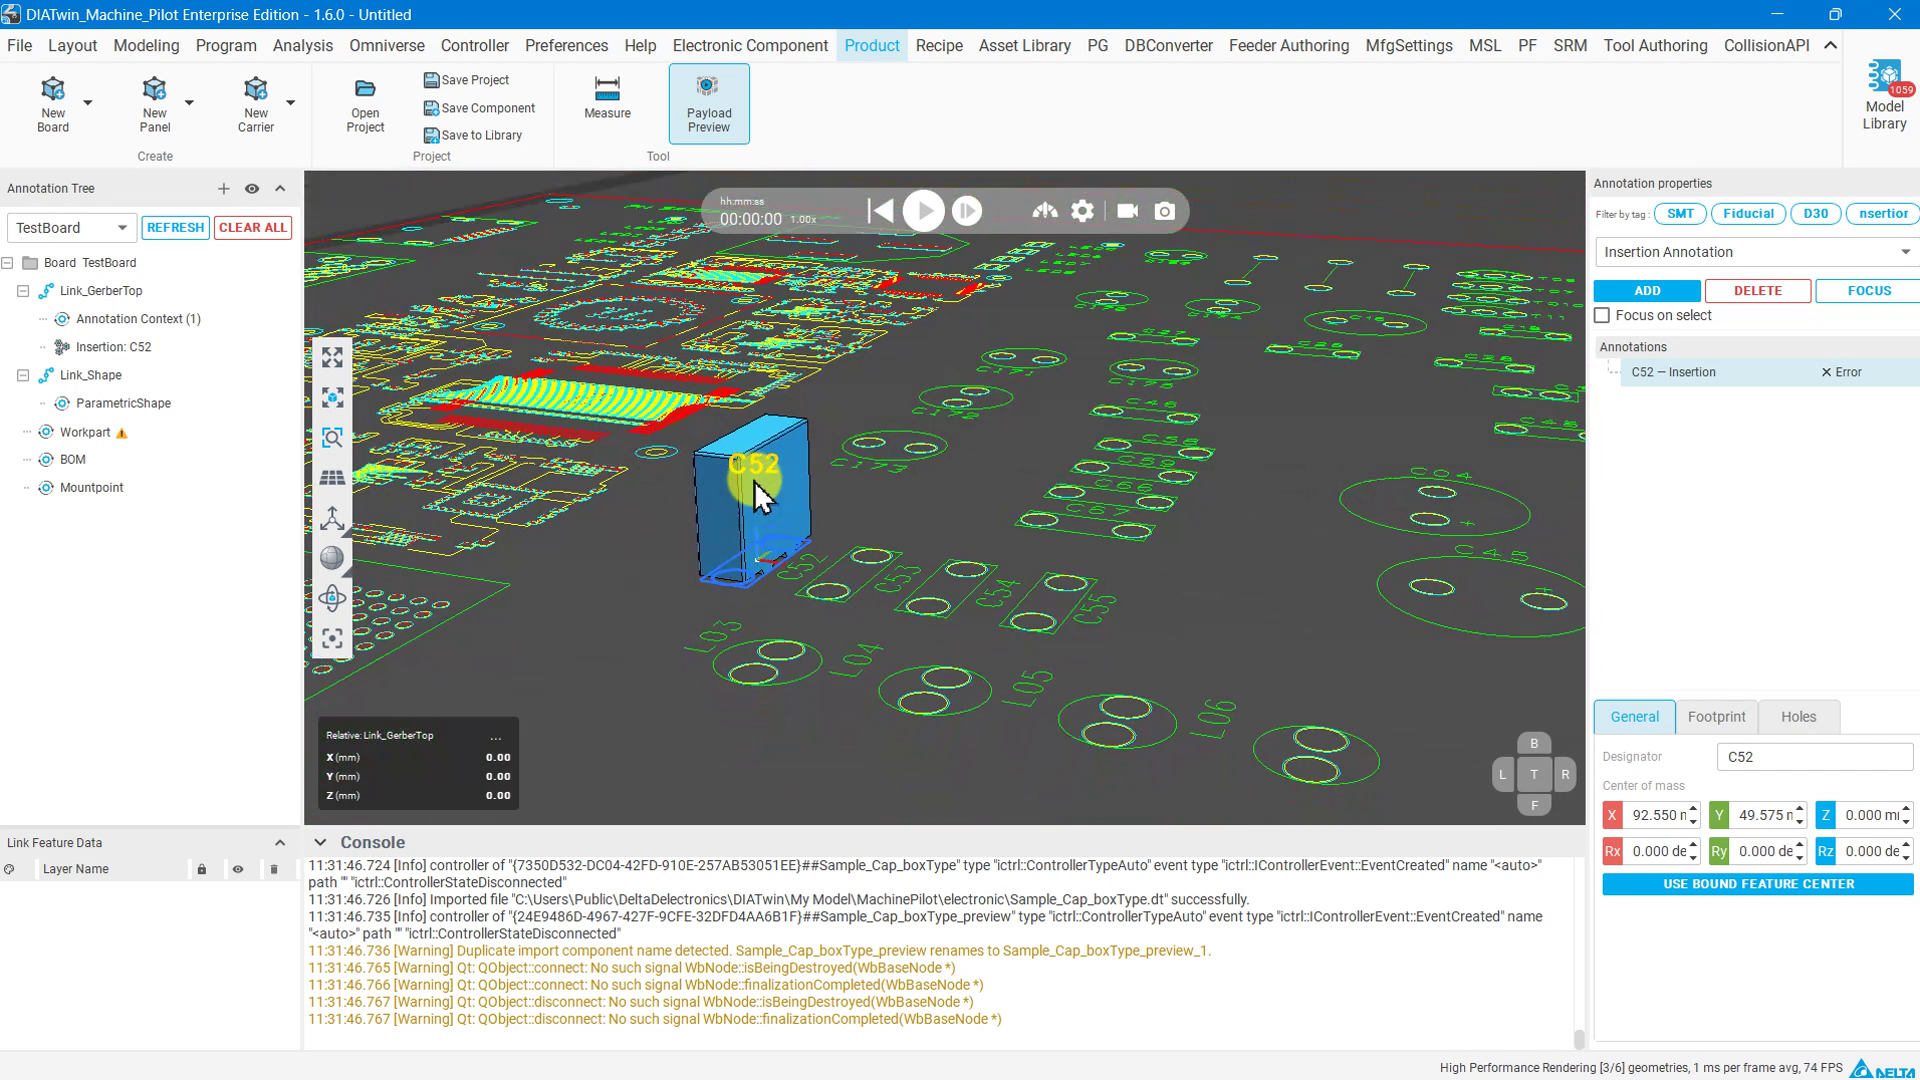This screenshot has height=1080, width=1920.
Task: Increase the X center of mass value
Action: pyautogui.click(x=1693, y=809)
